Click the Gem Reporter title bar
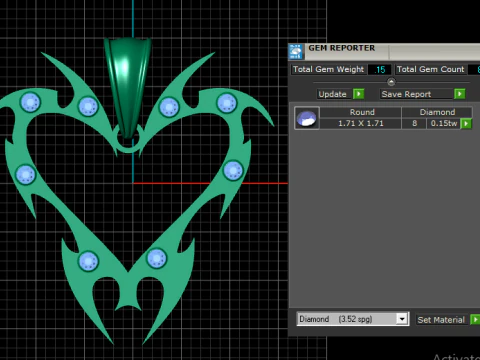This screenshot has height=360, width=480. (383, 51)
